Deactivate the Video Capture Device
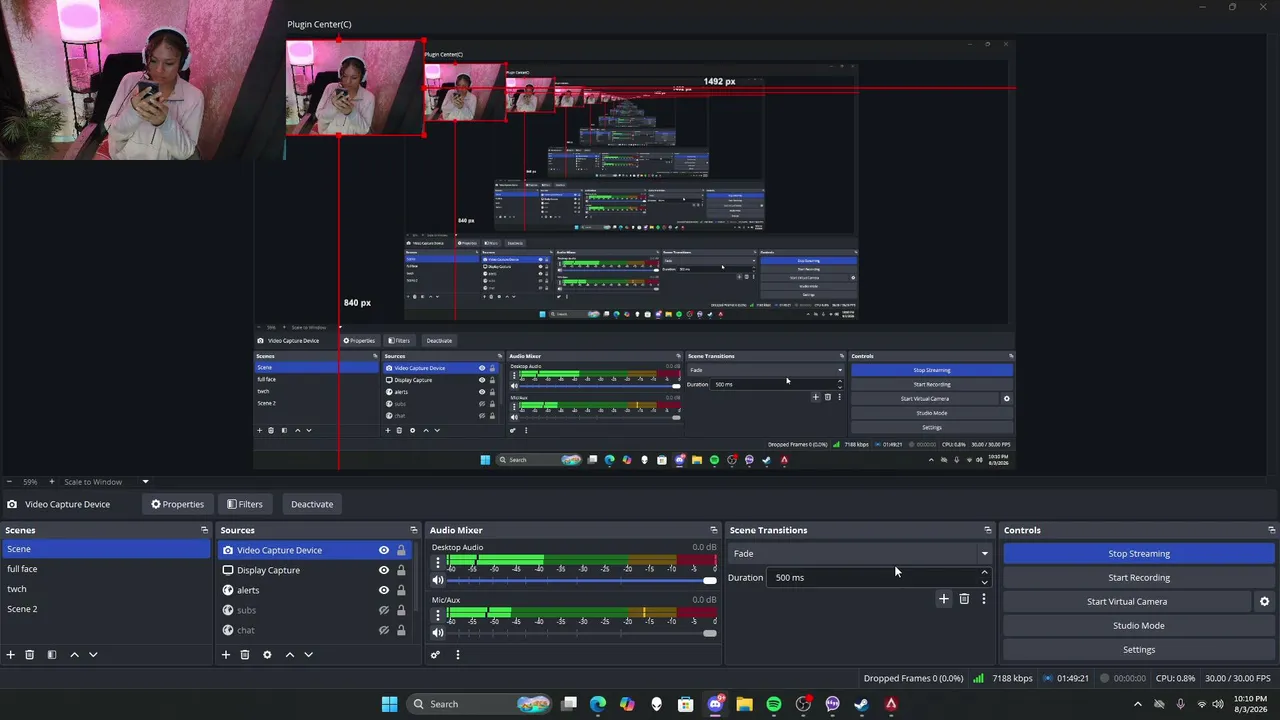Image resolution: width=1280 pixels, height=720 pixels. [312, 504]
